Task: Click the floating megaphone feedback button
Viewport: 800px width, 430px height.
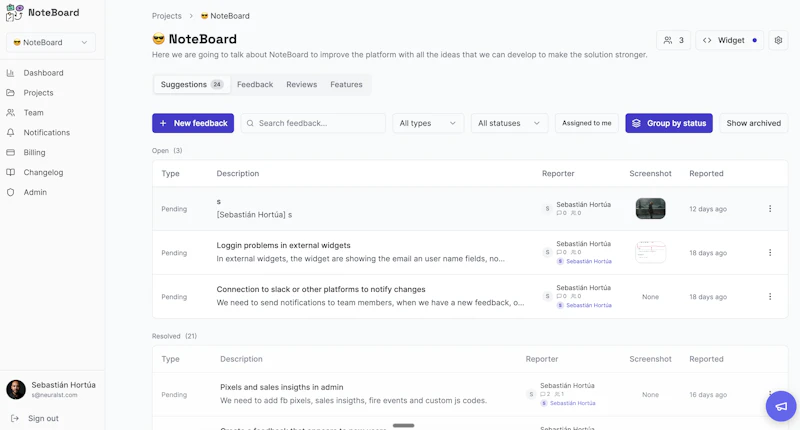Action: click(x=781, y=406)
